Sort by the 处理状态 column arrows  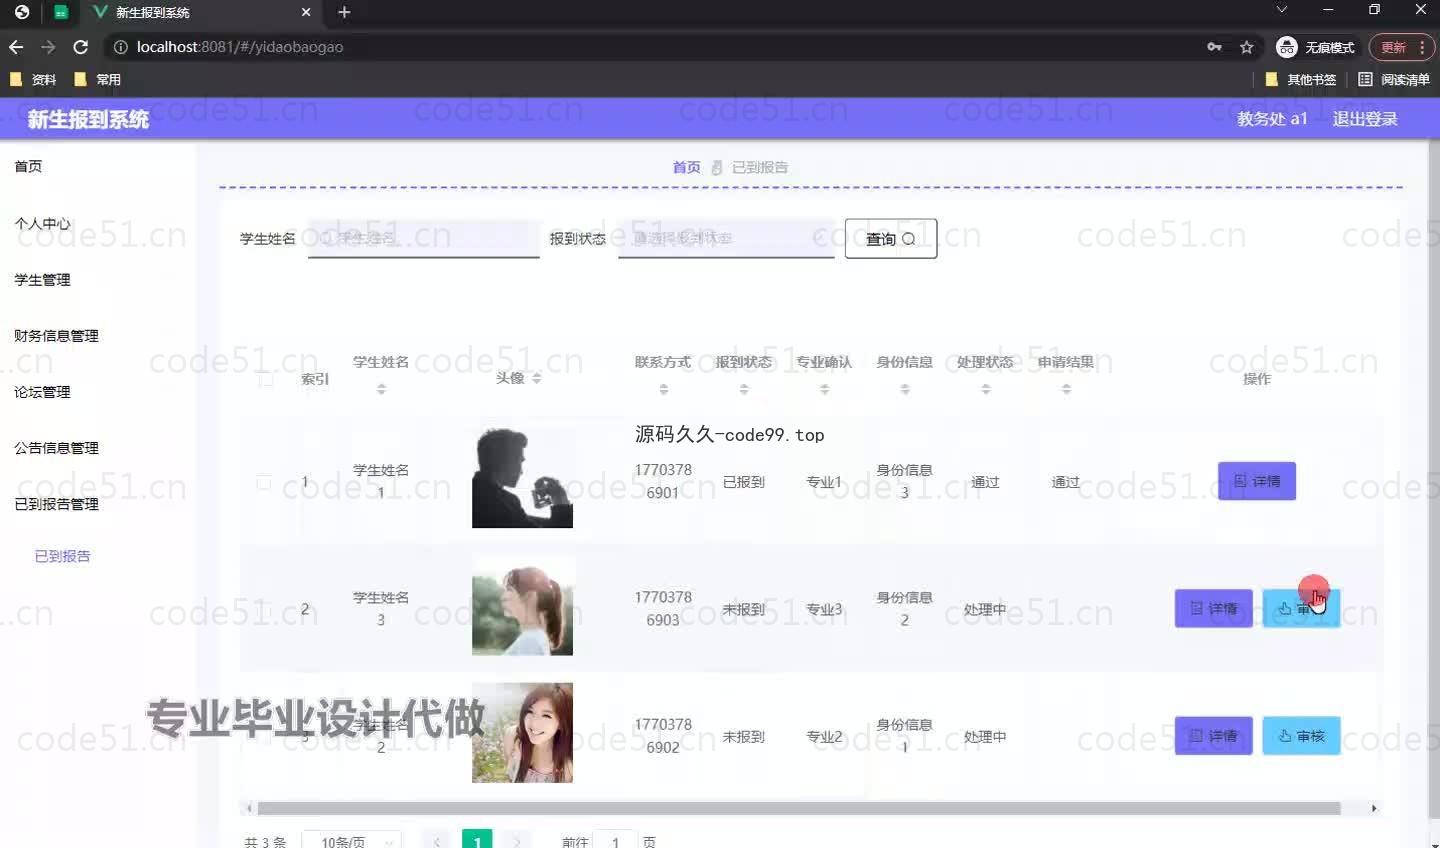(x=986, y=389)
